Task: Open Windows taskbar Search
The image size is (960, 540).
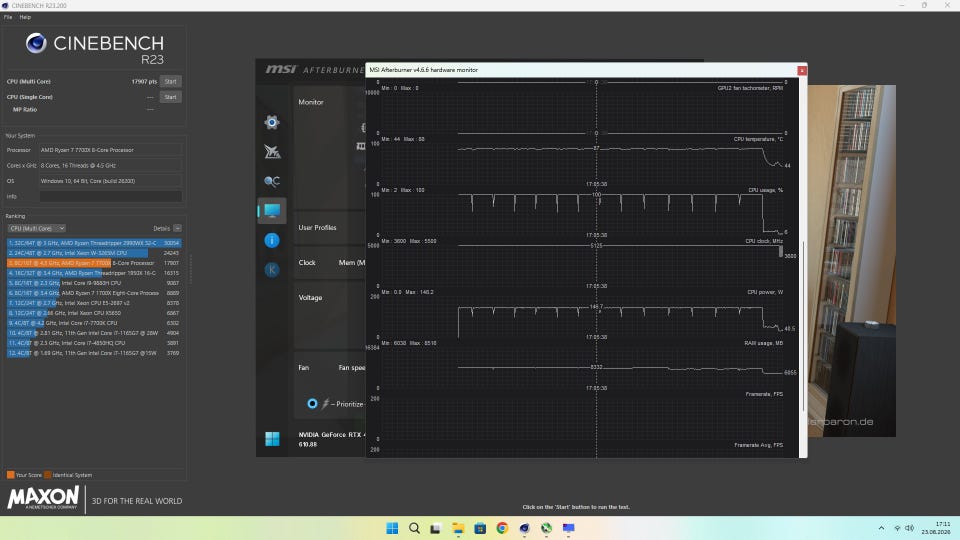Action: click(414, 528)
